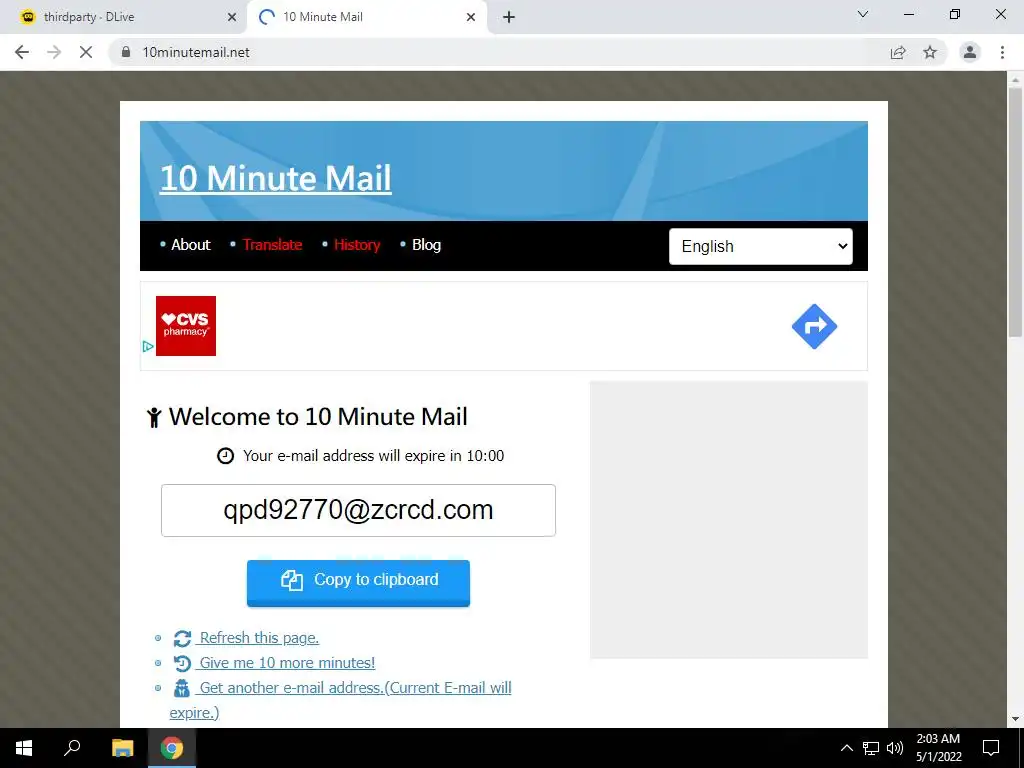Click the refresh arrows icon beside Refresh link
This screenshot has height=768, width=1024.
[x=182, y=639]
